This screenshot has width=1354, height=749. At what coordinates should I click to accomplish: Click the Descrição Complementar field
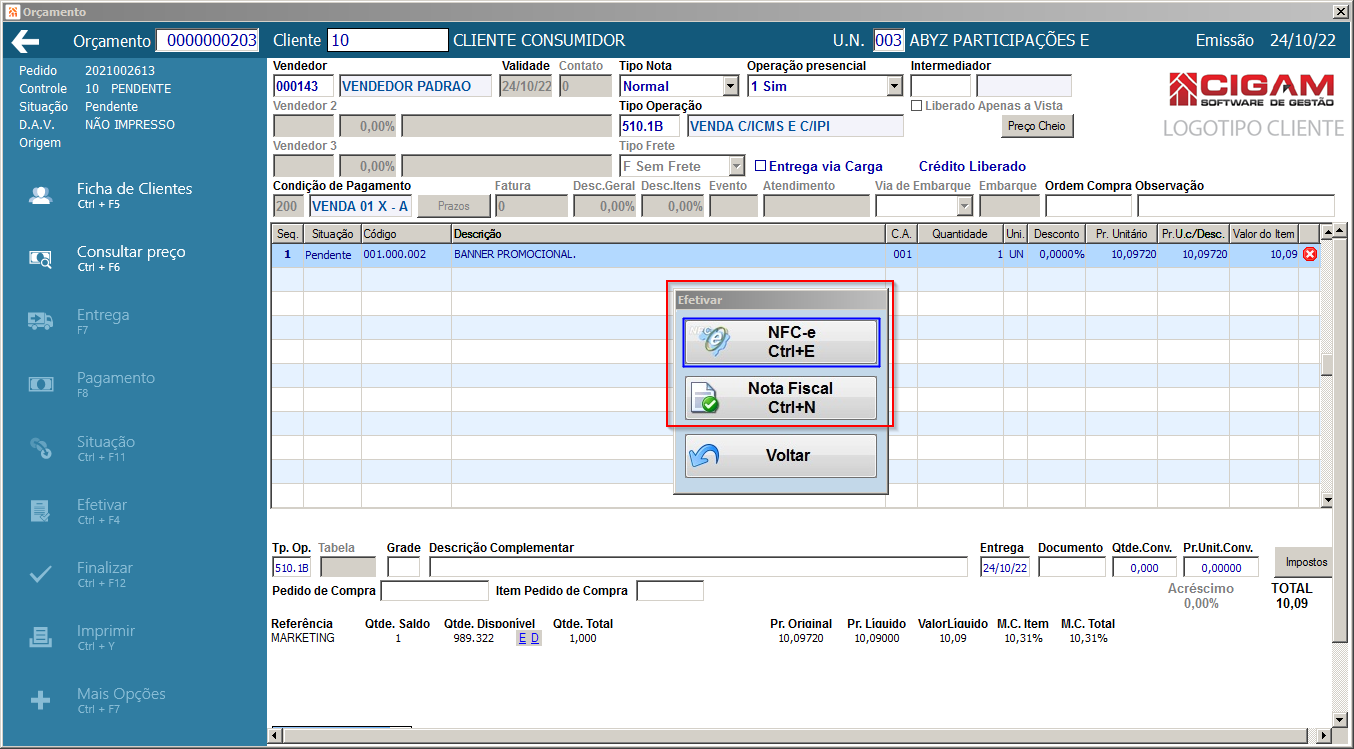[x=699, y=567]
